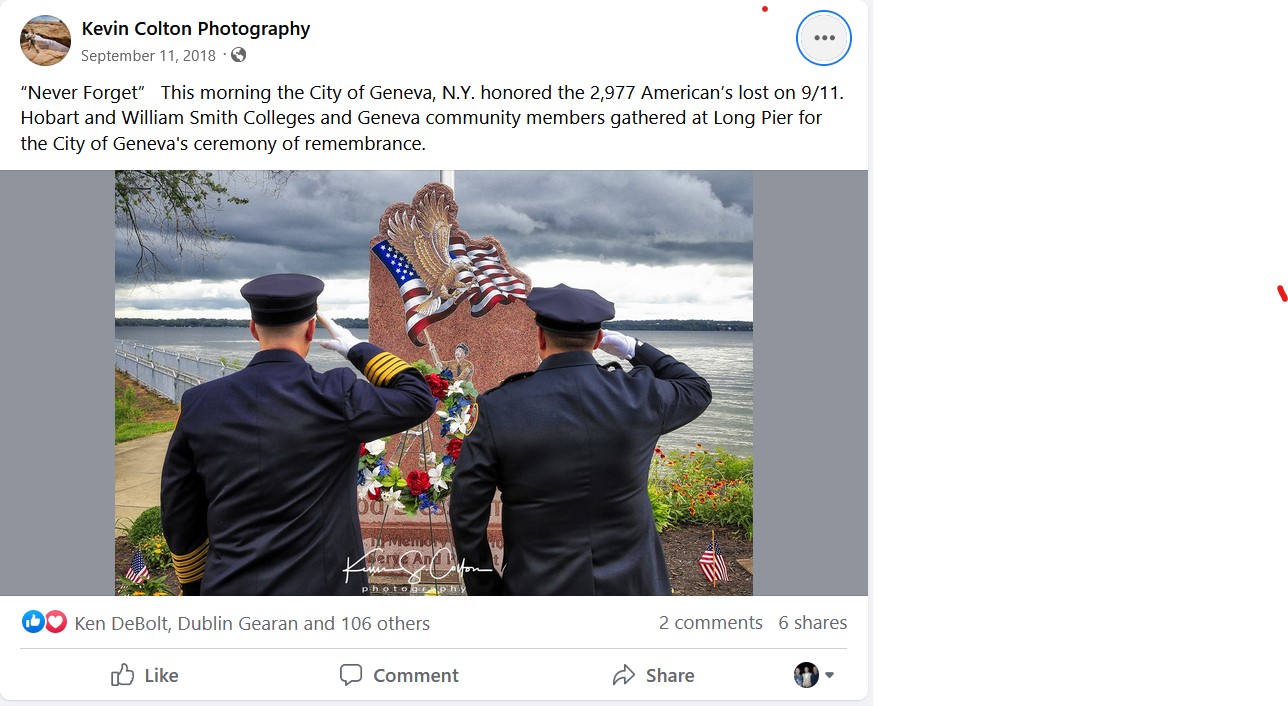This screenshot has width=1288, height=706.
Task: Expand the commenting-as profile dropdown arrow
Action: click(x=829, y=675)
